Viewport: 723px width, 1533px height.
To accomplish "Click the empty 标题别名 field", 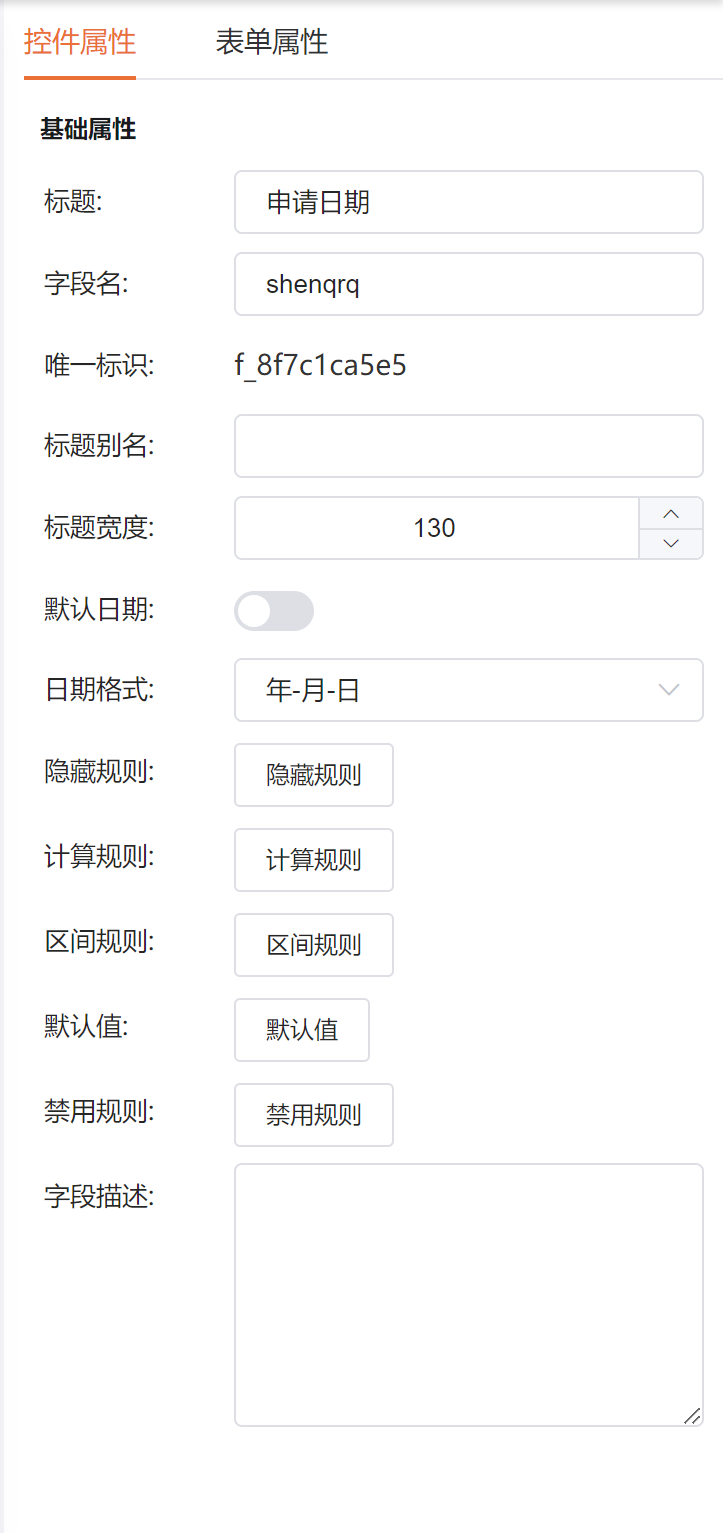I will [x=468, y=446].
